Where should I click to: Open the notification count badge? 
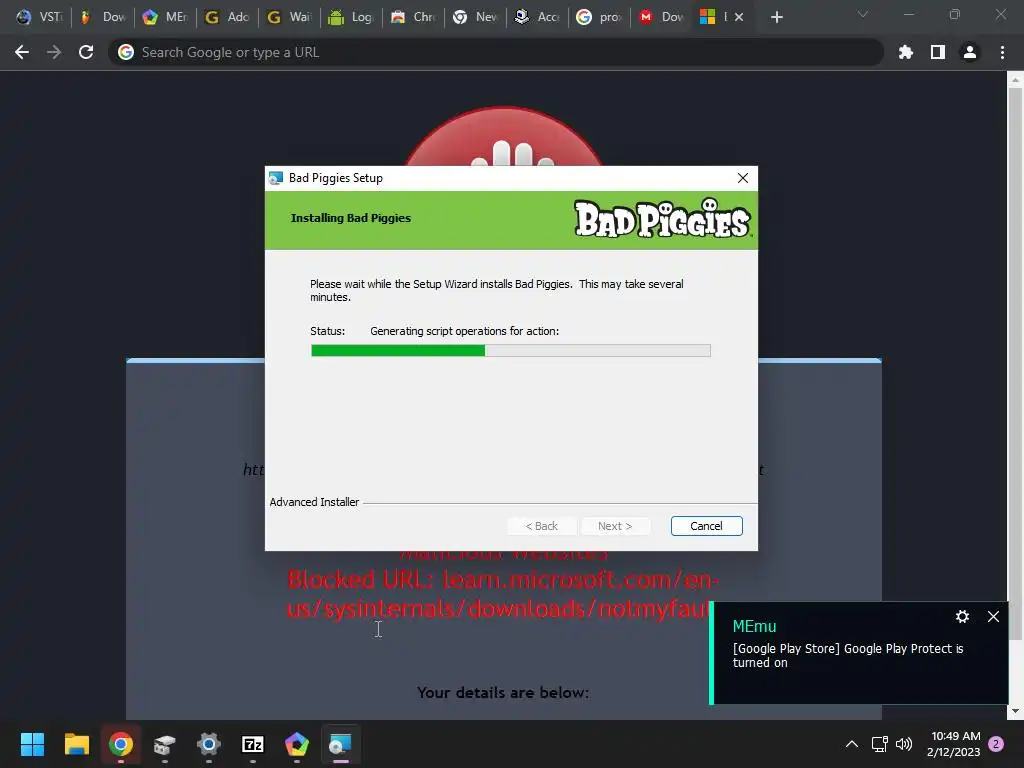(996, 744)
